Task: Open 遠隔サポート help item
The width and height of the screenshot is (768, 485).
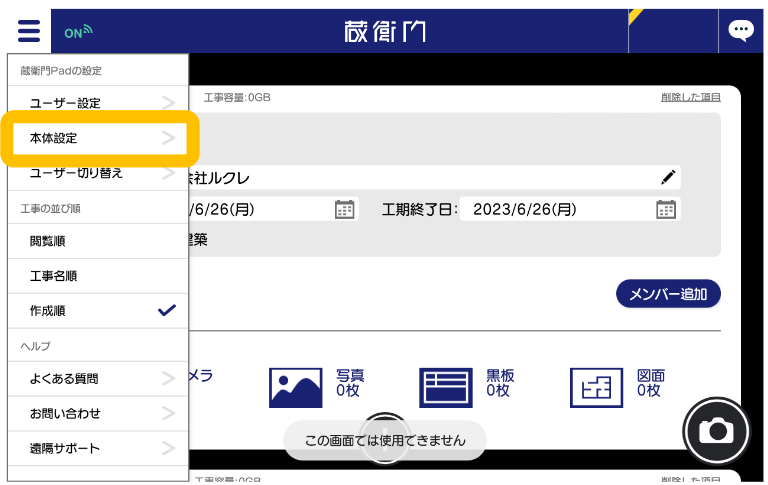Action: point(98,448)
